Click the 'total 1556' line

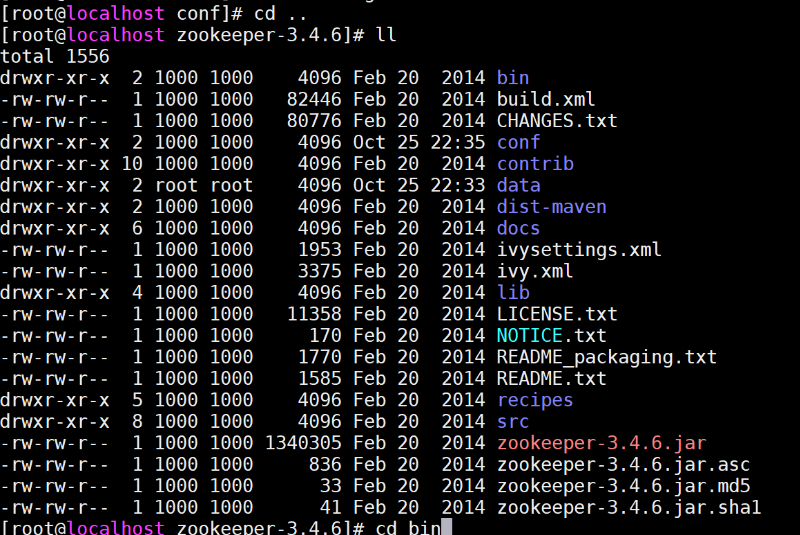[x=55, y=56]
